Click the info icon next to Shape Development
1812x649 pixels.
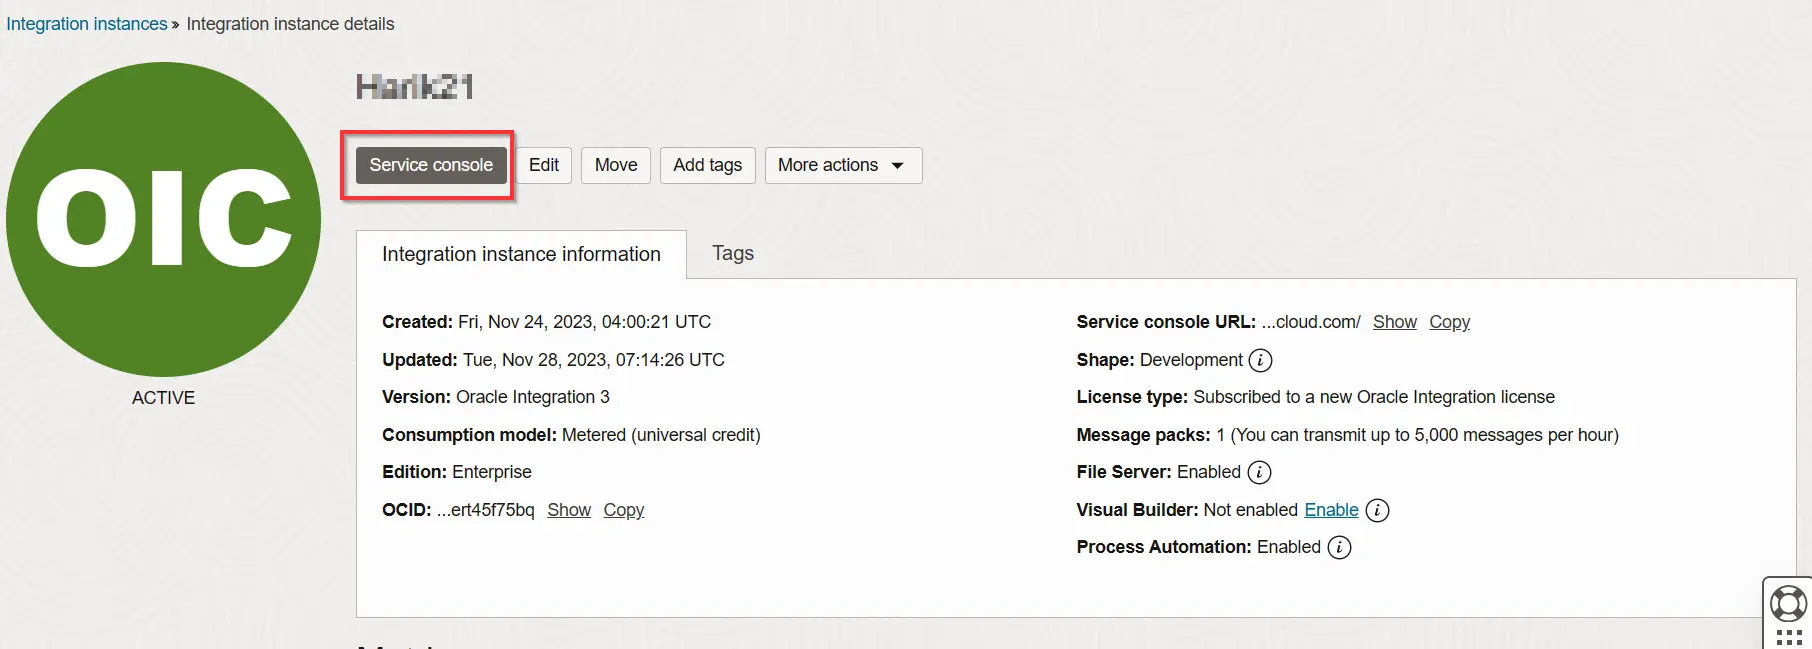pos(1261,360)
